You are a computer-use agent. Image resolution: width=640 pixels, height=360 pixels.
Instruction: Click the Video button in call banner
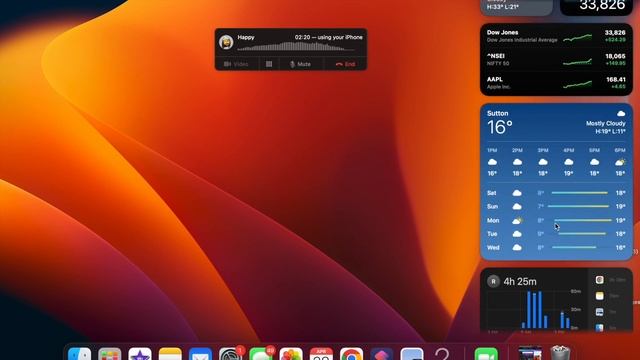pyautogui.click(x=236, y=64)
